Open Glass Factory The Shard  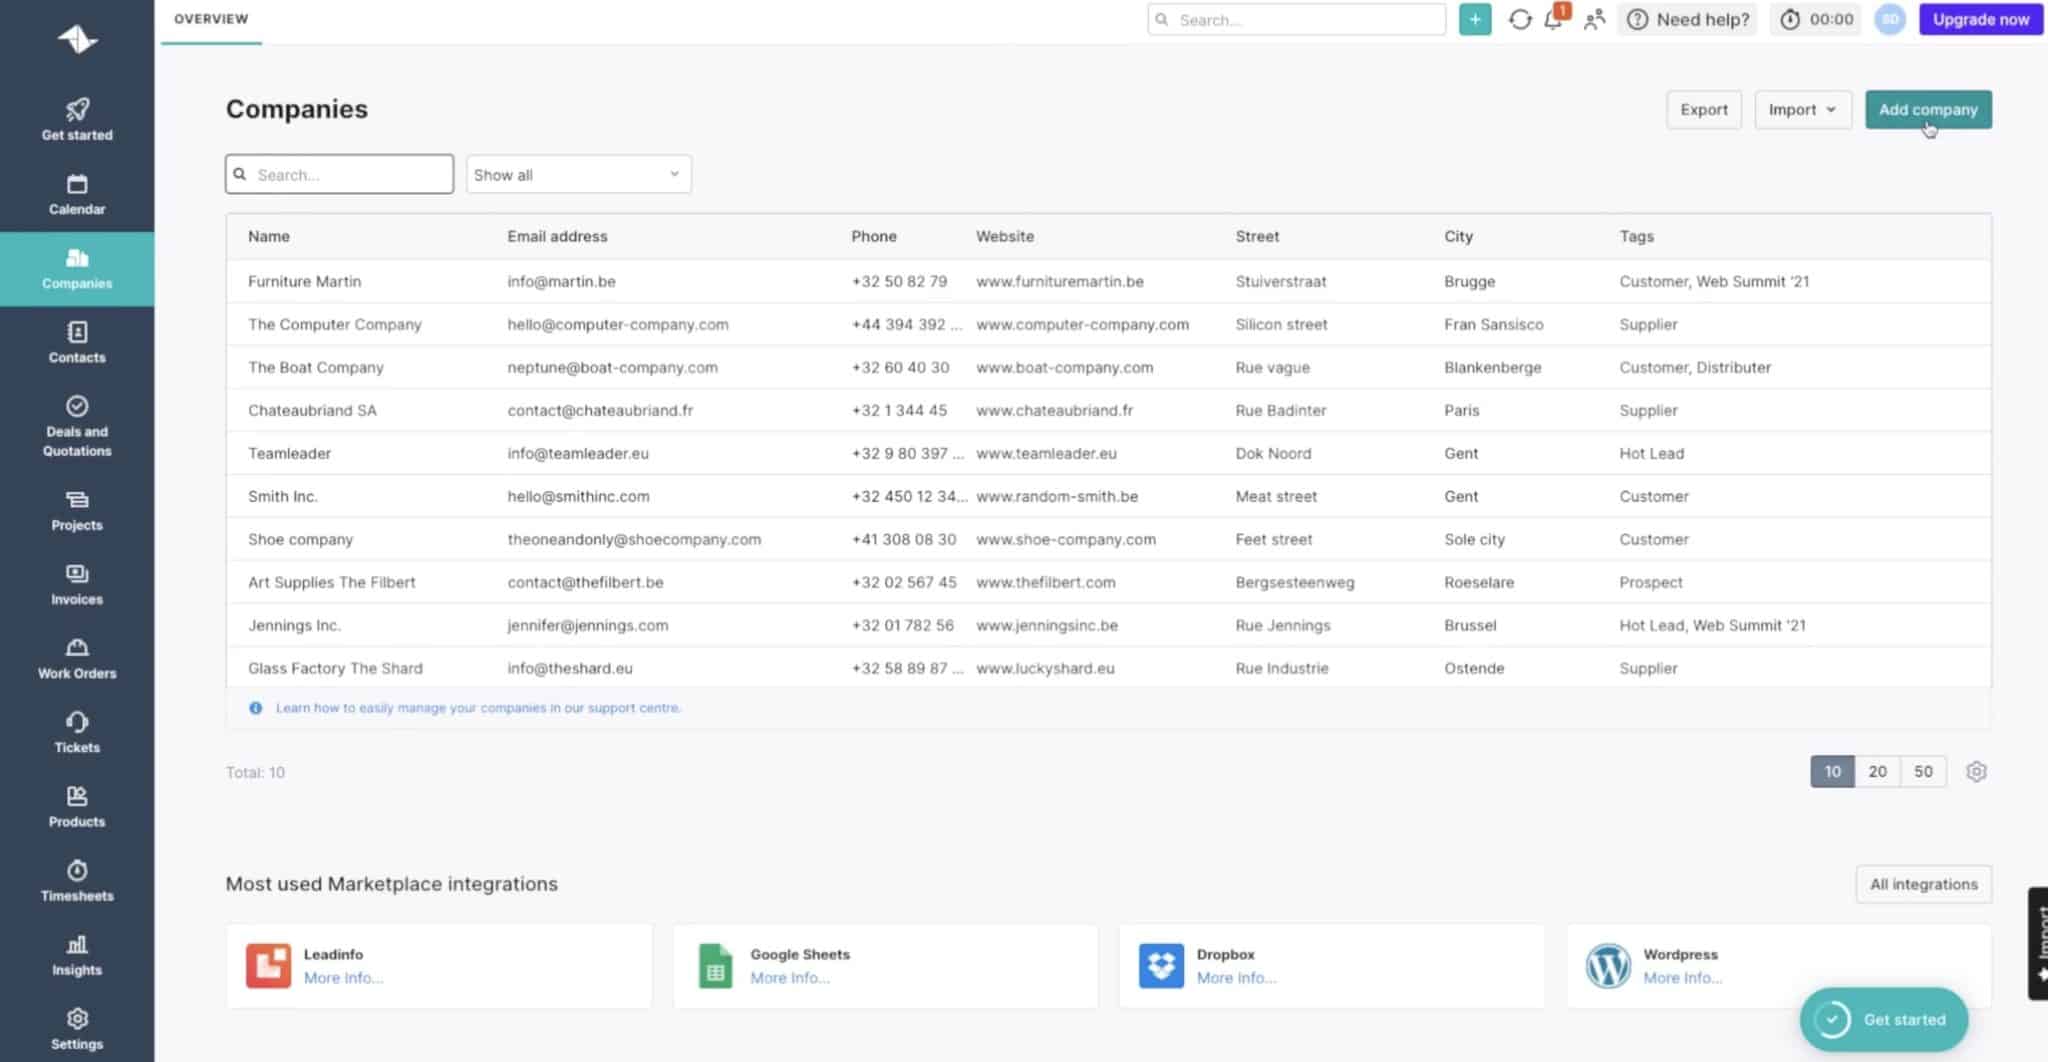(x=1108, y=668)
